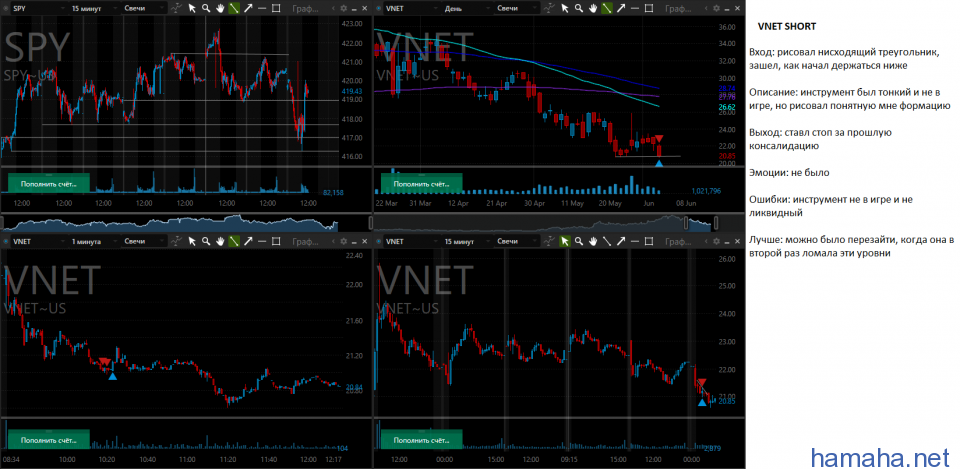The image size is (960, 469).
Task: Open the '1 минута' timeframe dropdown
Action: [x=94, y=241]
